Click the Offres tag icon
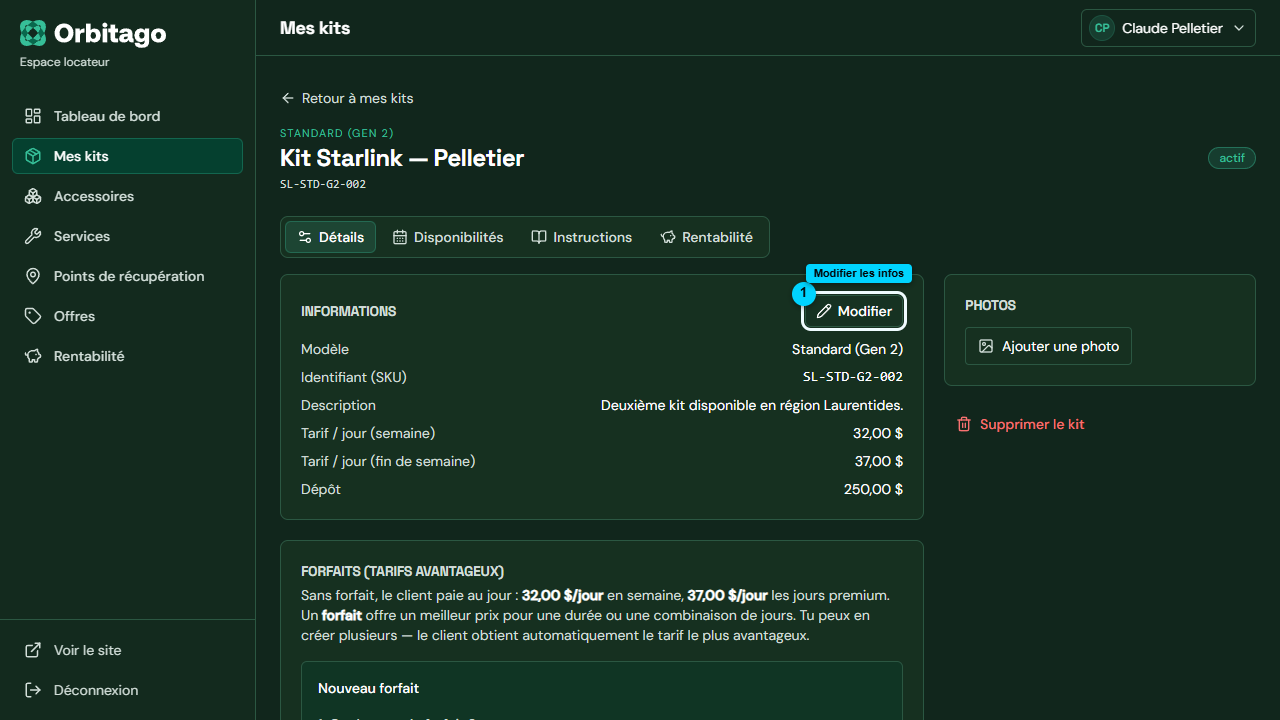This screenshot has height=720, width=1280. (x=33, y=316)
